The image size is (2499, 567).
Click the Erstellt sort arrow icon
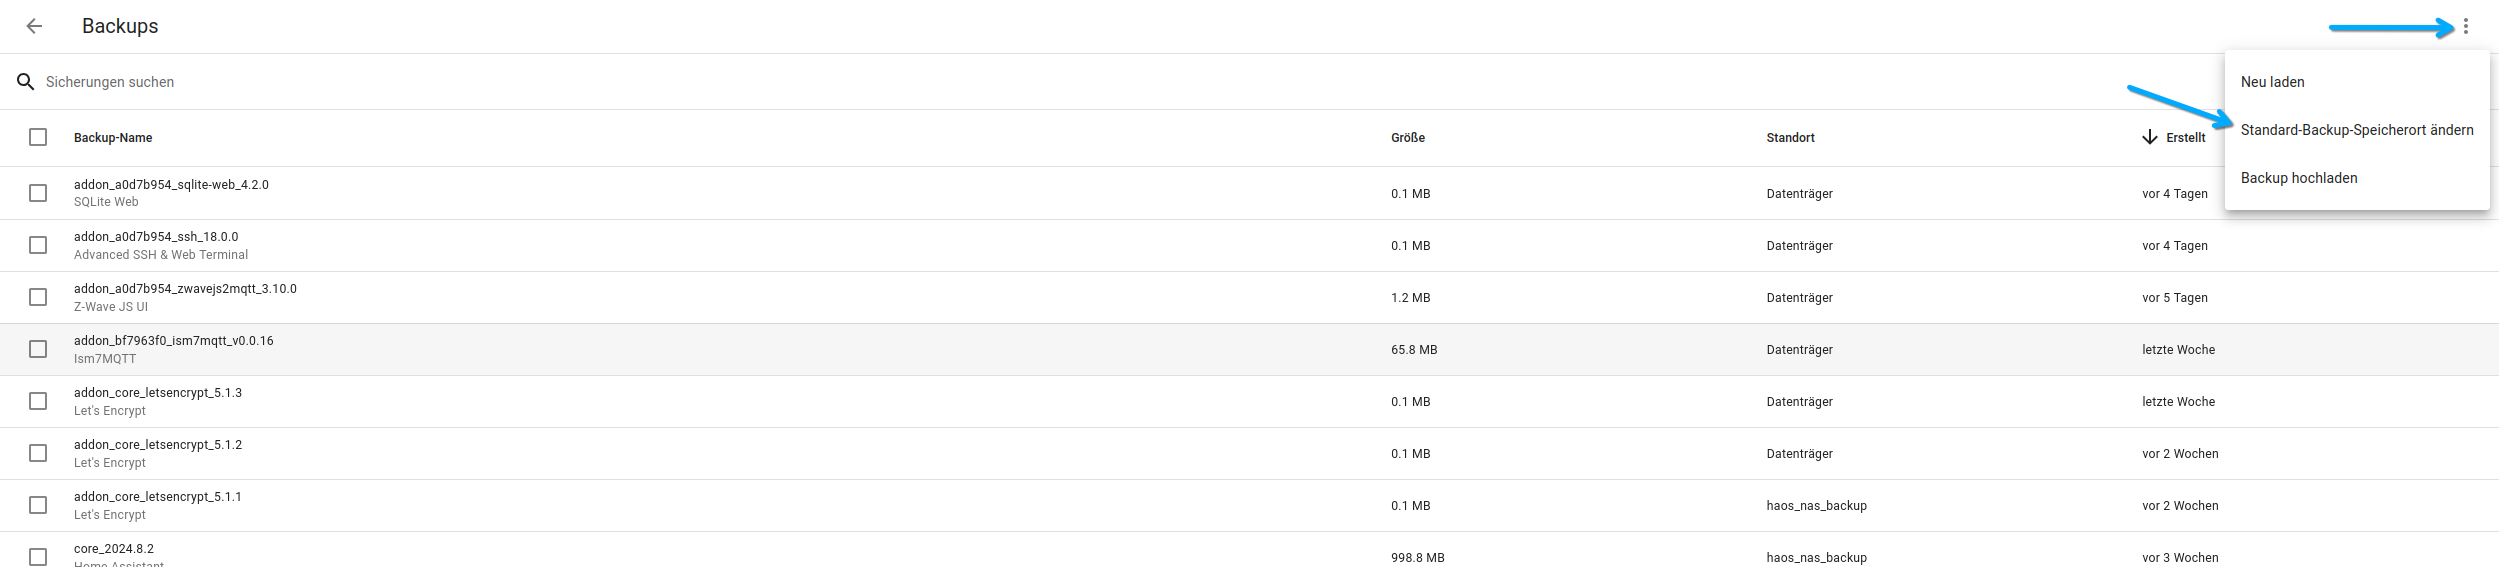(2150, 137)
